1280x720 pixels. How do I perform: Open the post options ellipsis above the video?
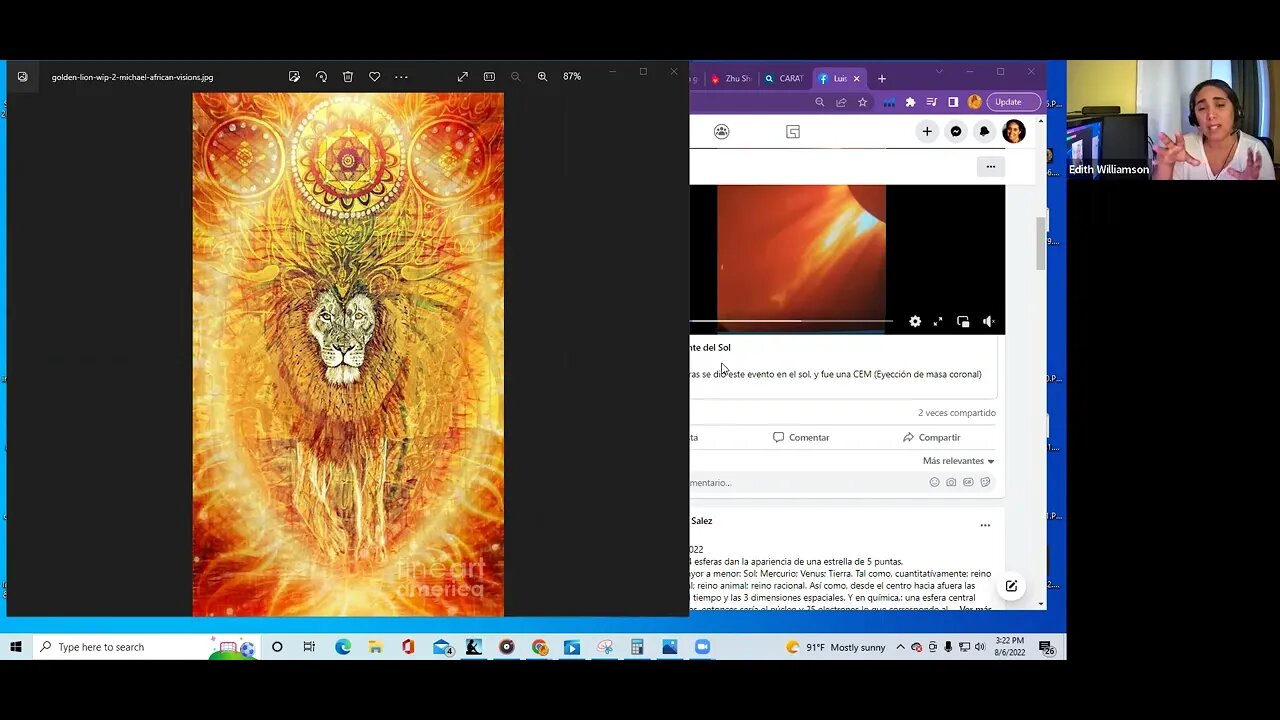[990, 167]
